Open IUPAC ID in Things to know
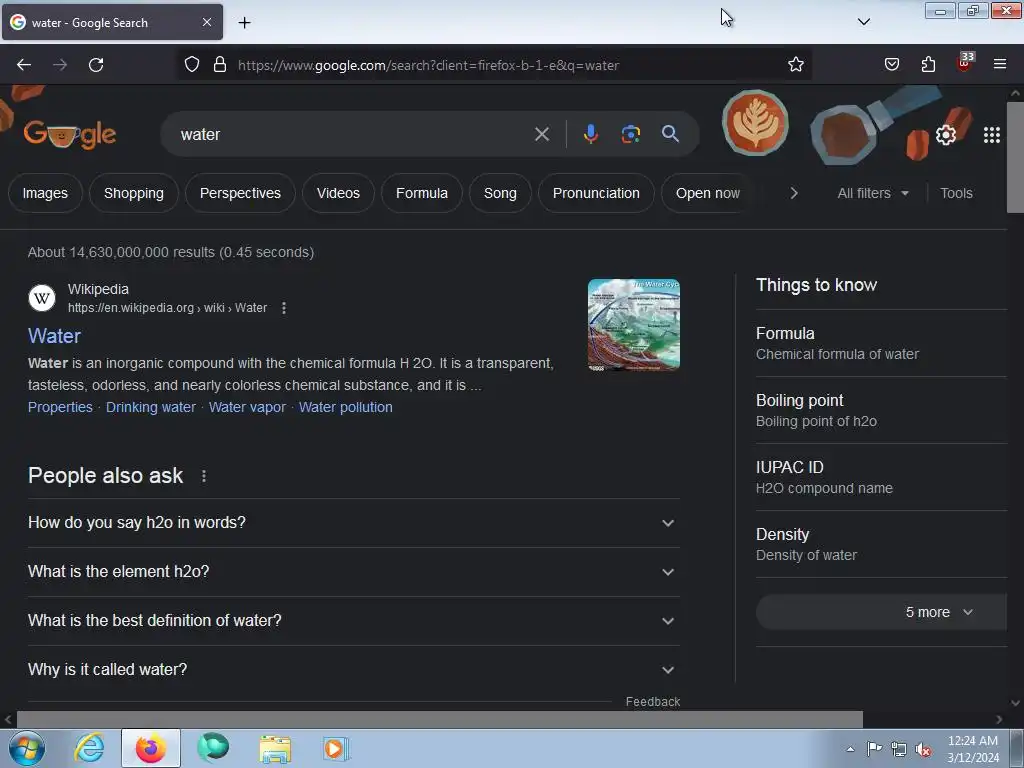1024x768 pixels. (881, 478)
